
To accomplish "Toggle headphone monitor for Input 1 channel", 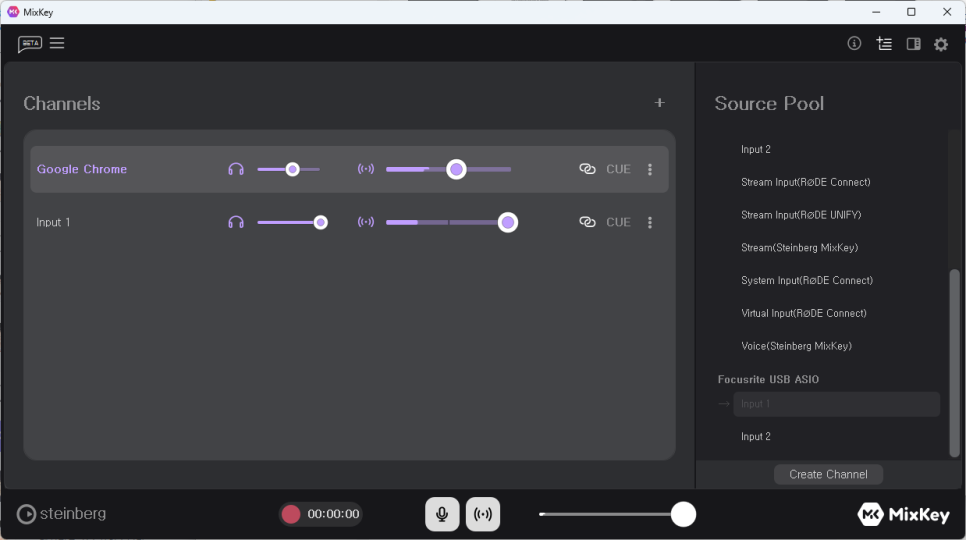I will (x=236, y=222).
